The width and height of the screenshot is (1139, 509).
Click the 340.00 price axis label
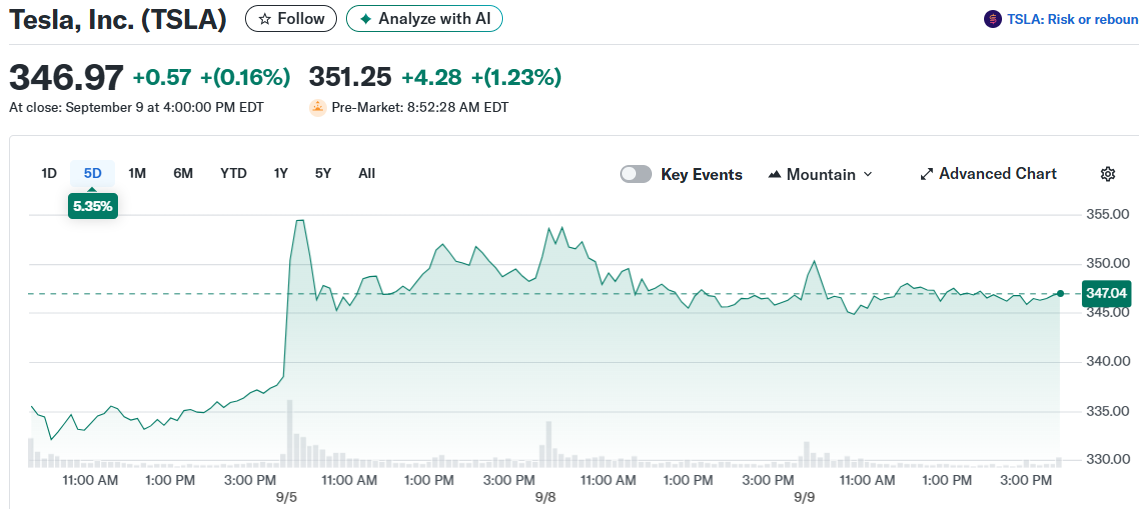tap(1110, 361)
